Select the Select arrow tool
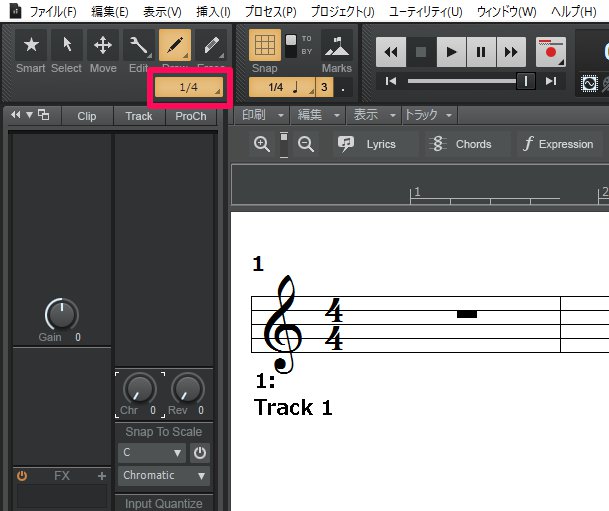This screenshot has height=511, width=609. point(67,45)
